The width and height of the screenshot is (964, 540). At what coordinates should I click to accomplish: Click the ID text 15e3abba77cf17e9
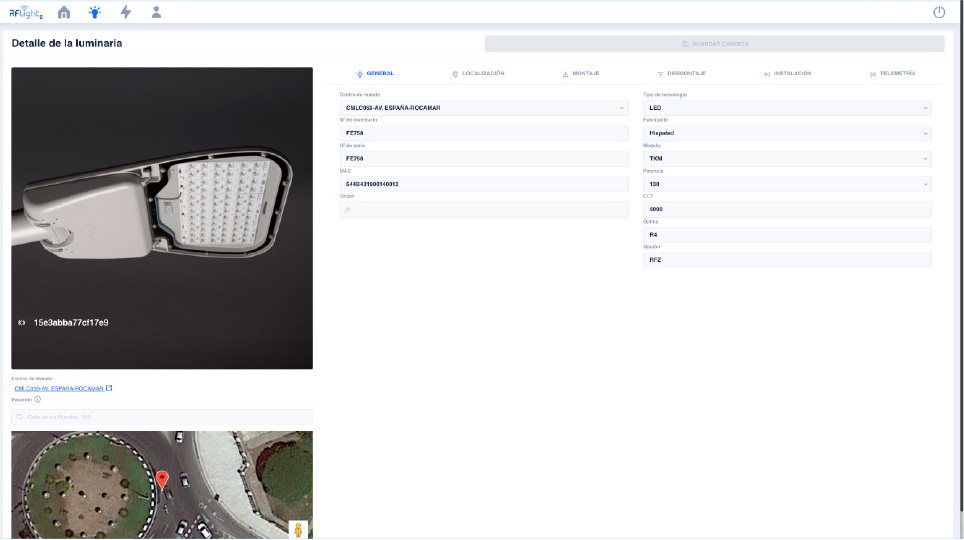71,322
